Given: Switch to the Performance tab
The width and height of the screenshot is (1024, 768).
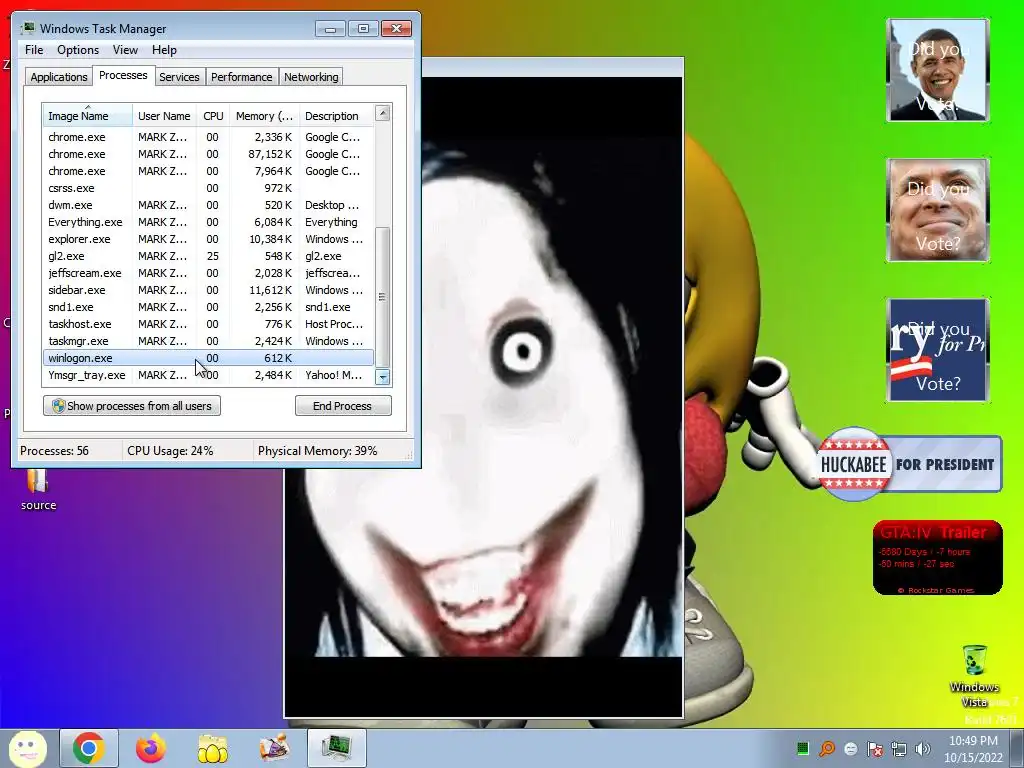Looking at the screenshot, I should pyautogui.click(x=241, y=77).
